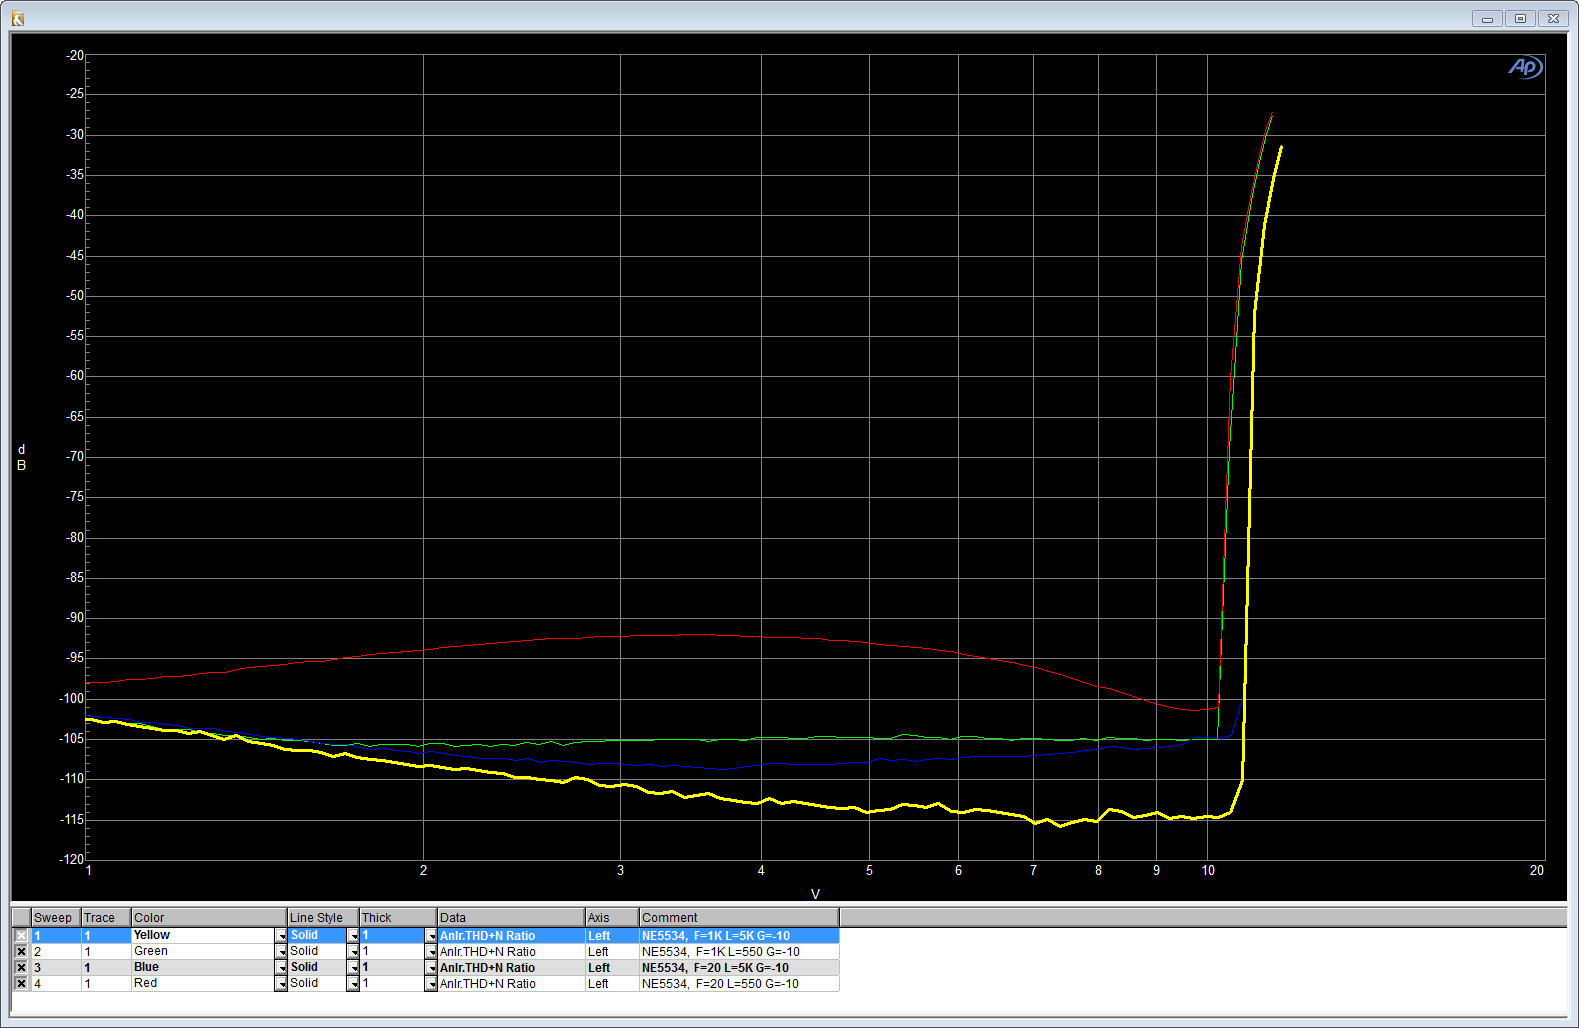1579x1028 pixels.
Task: Open line style dropdown for sweep 4
Action: [x=353, y=984]
